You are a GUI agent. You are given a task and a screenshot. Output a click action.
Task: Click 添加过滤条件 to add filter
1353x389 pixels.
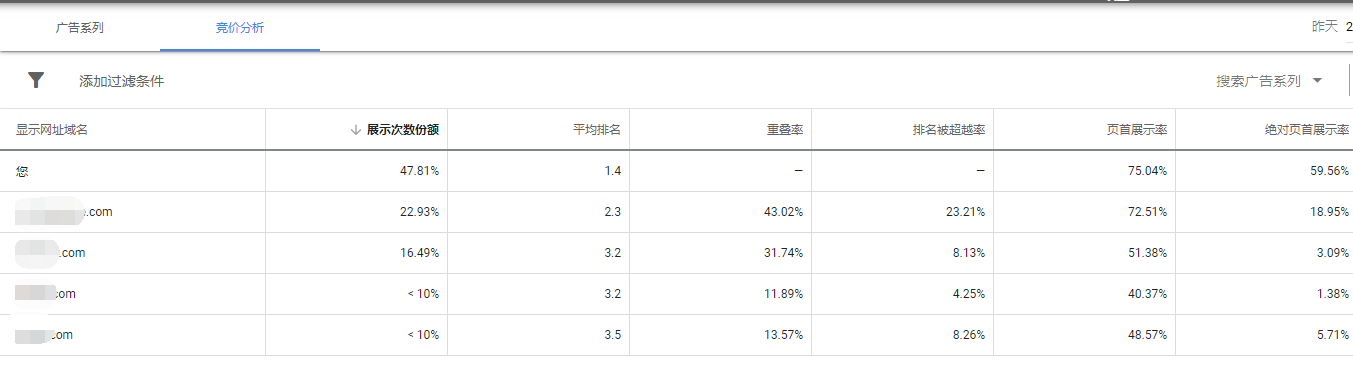[122, 81]
